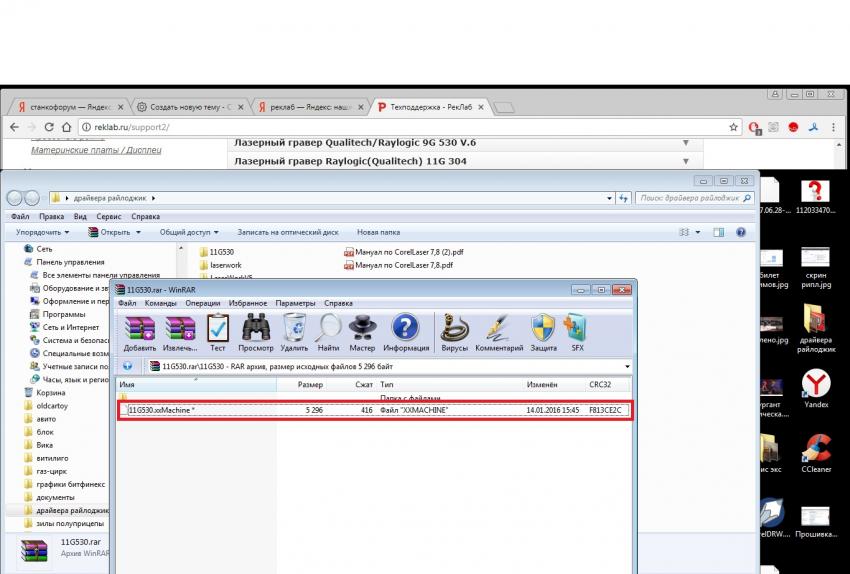Open the Материнские платы / Дисплеи link
This screenshot has height=574, width=850.
tap(96, 150)
